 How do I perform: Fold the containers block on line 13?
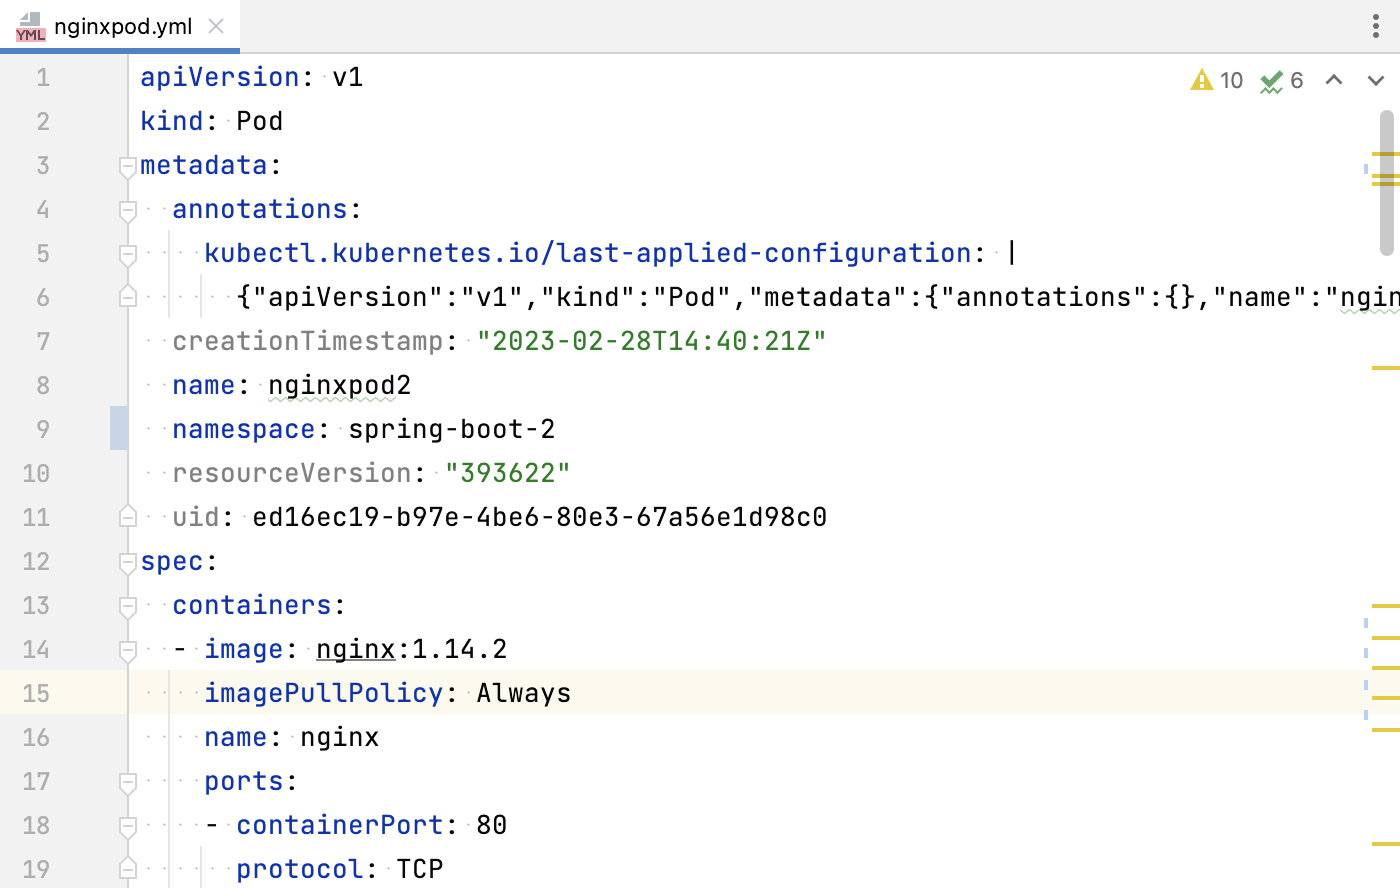click(127, 606)
